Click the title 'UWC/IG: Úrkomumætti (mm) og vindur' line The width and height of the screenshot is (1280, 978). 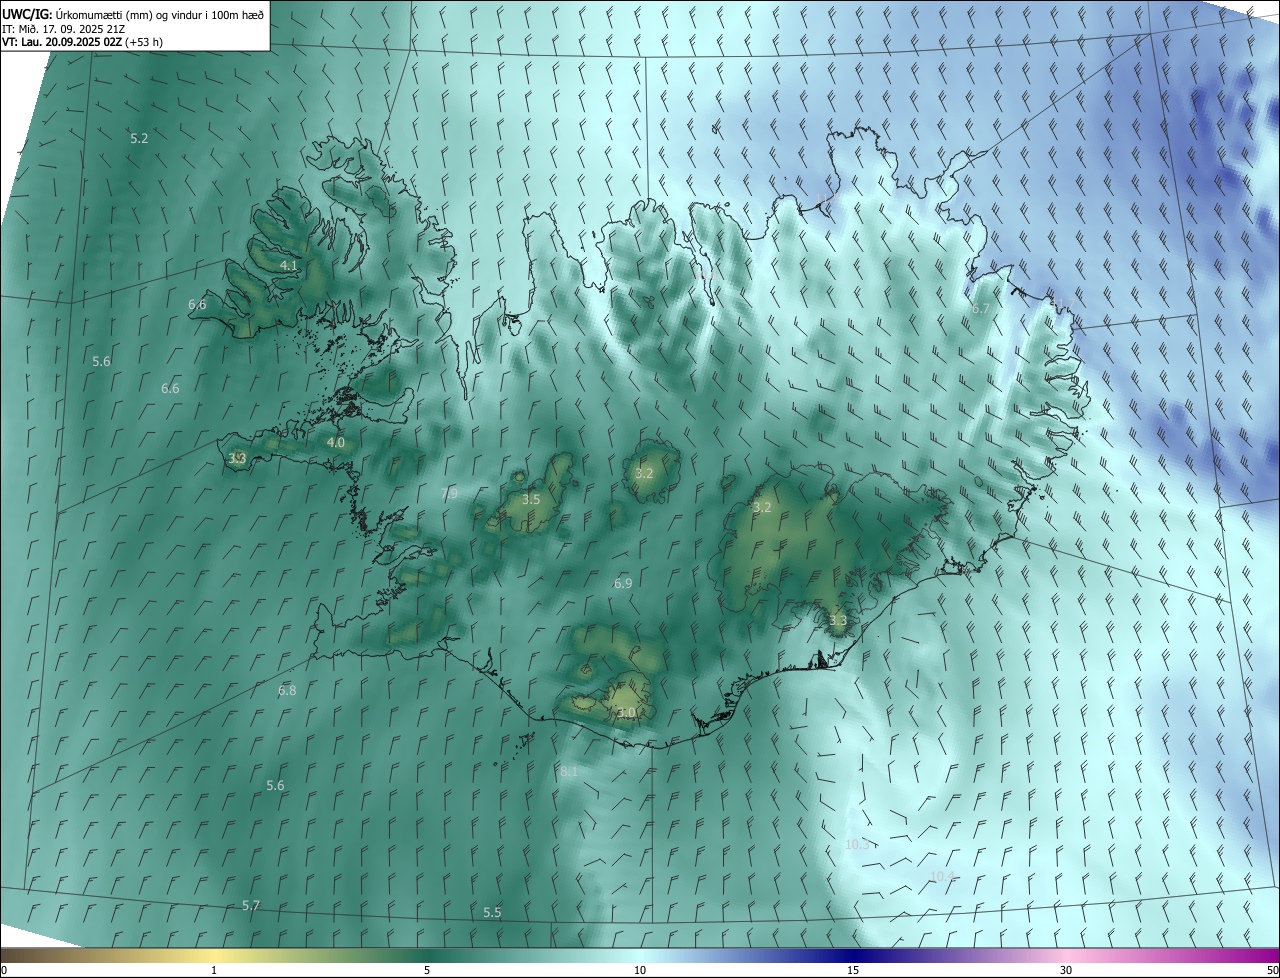pyautogui.click(x=133, y=14)
